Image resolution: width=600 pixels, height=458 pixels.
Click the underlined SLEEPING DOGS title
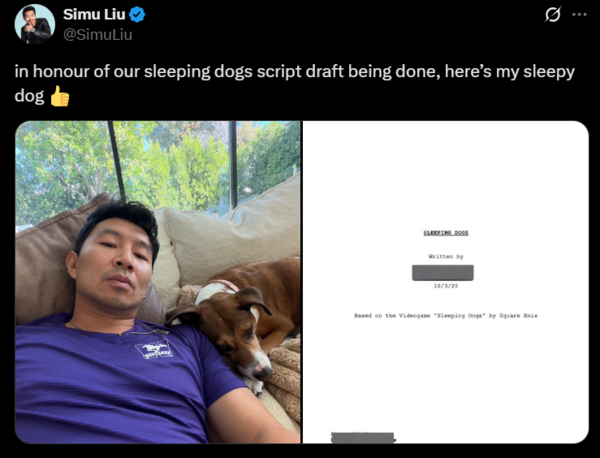(446, 233)
